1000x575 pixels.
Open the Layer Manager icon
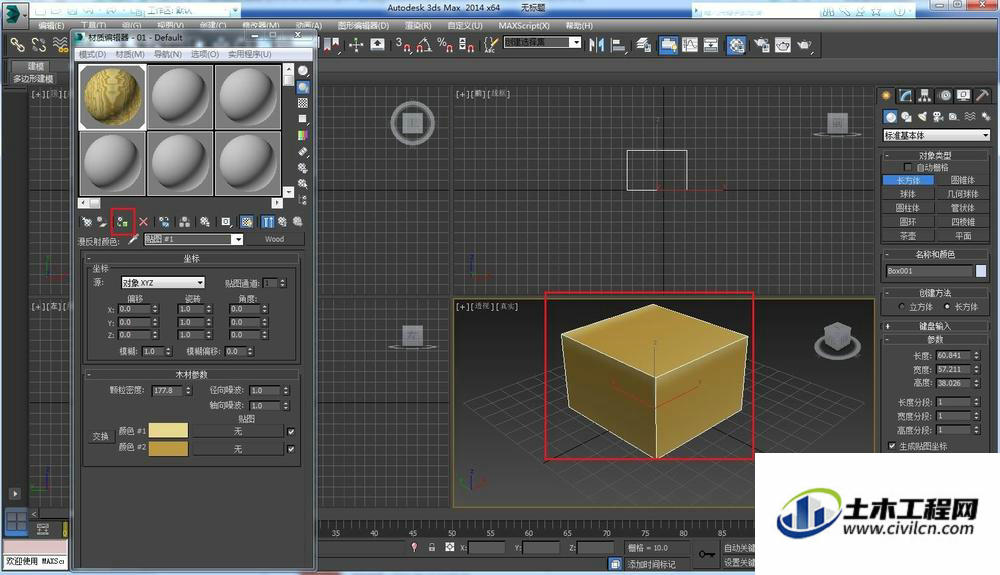tap(644, 45)
